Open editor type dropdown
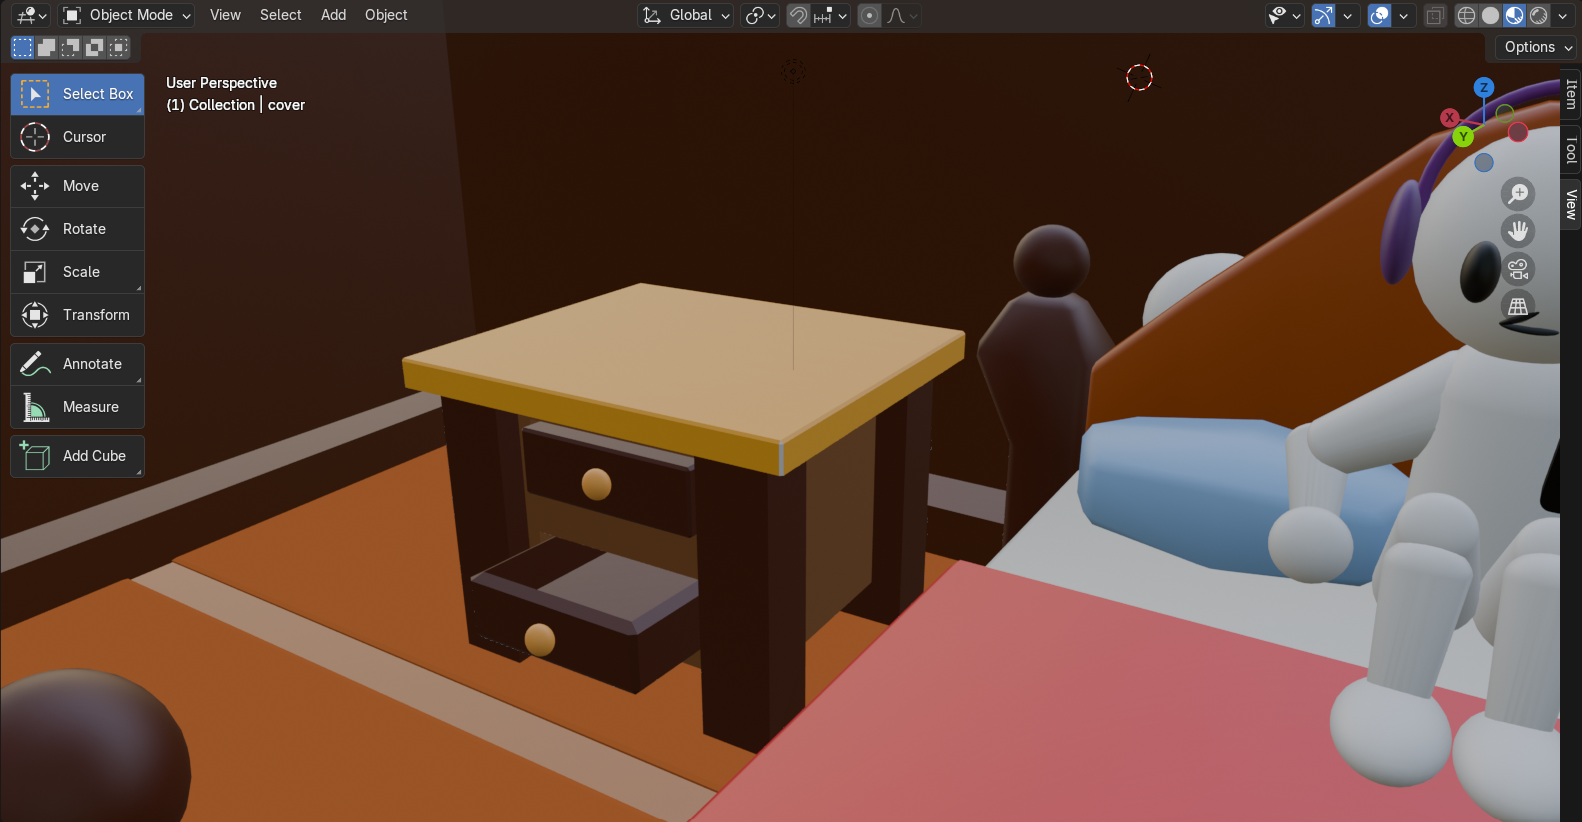 [31, 15]
